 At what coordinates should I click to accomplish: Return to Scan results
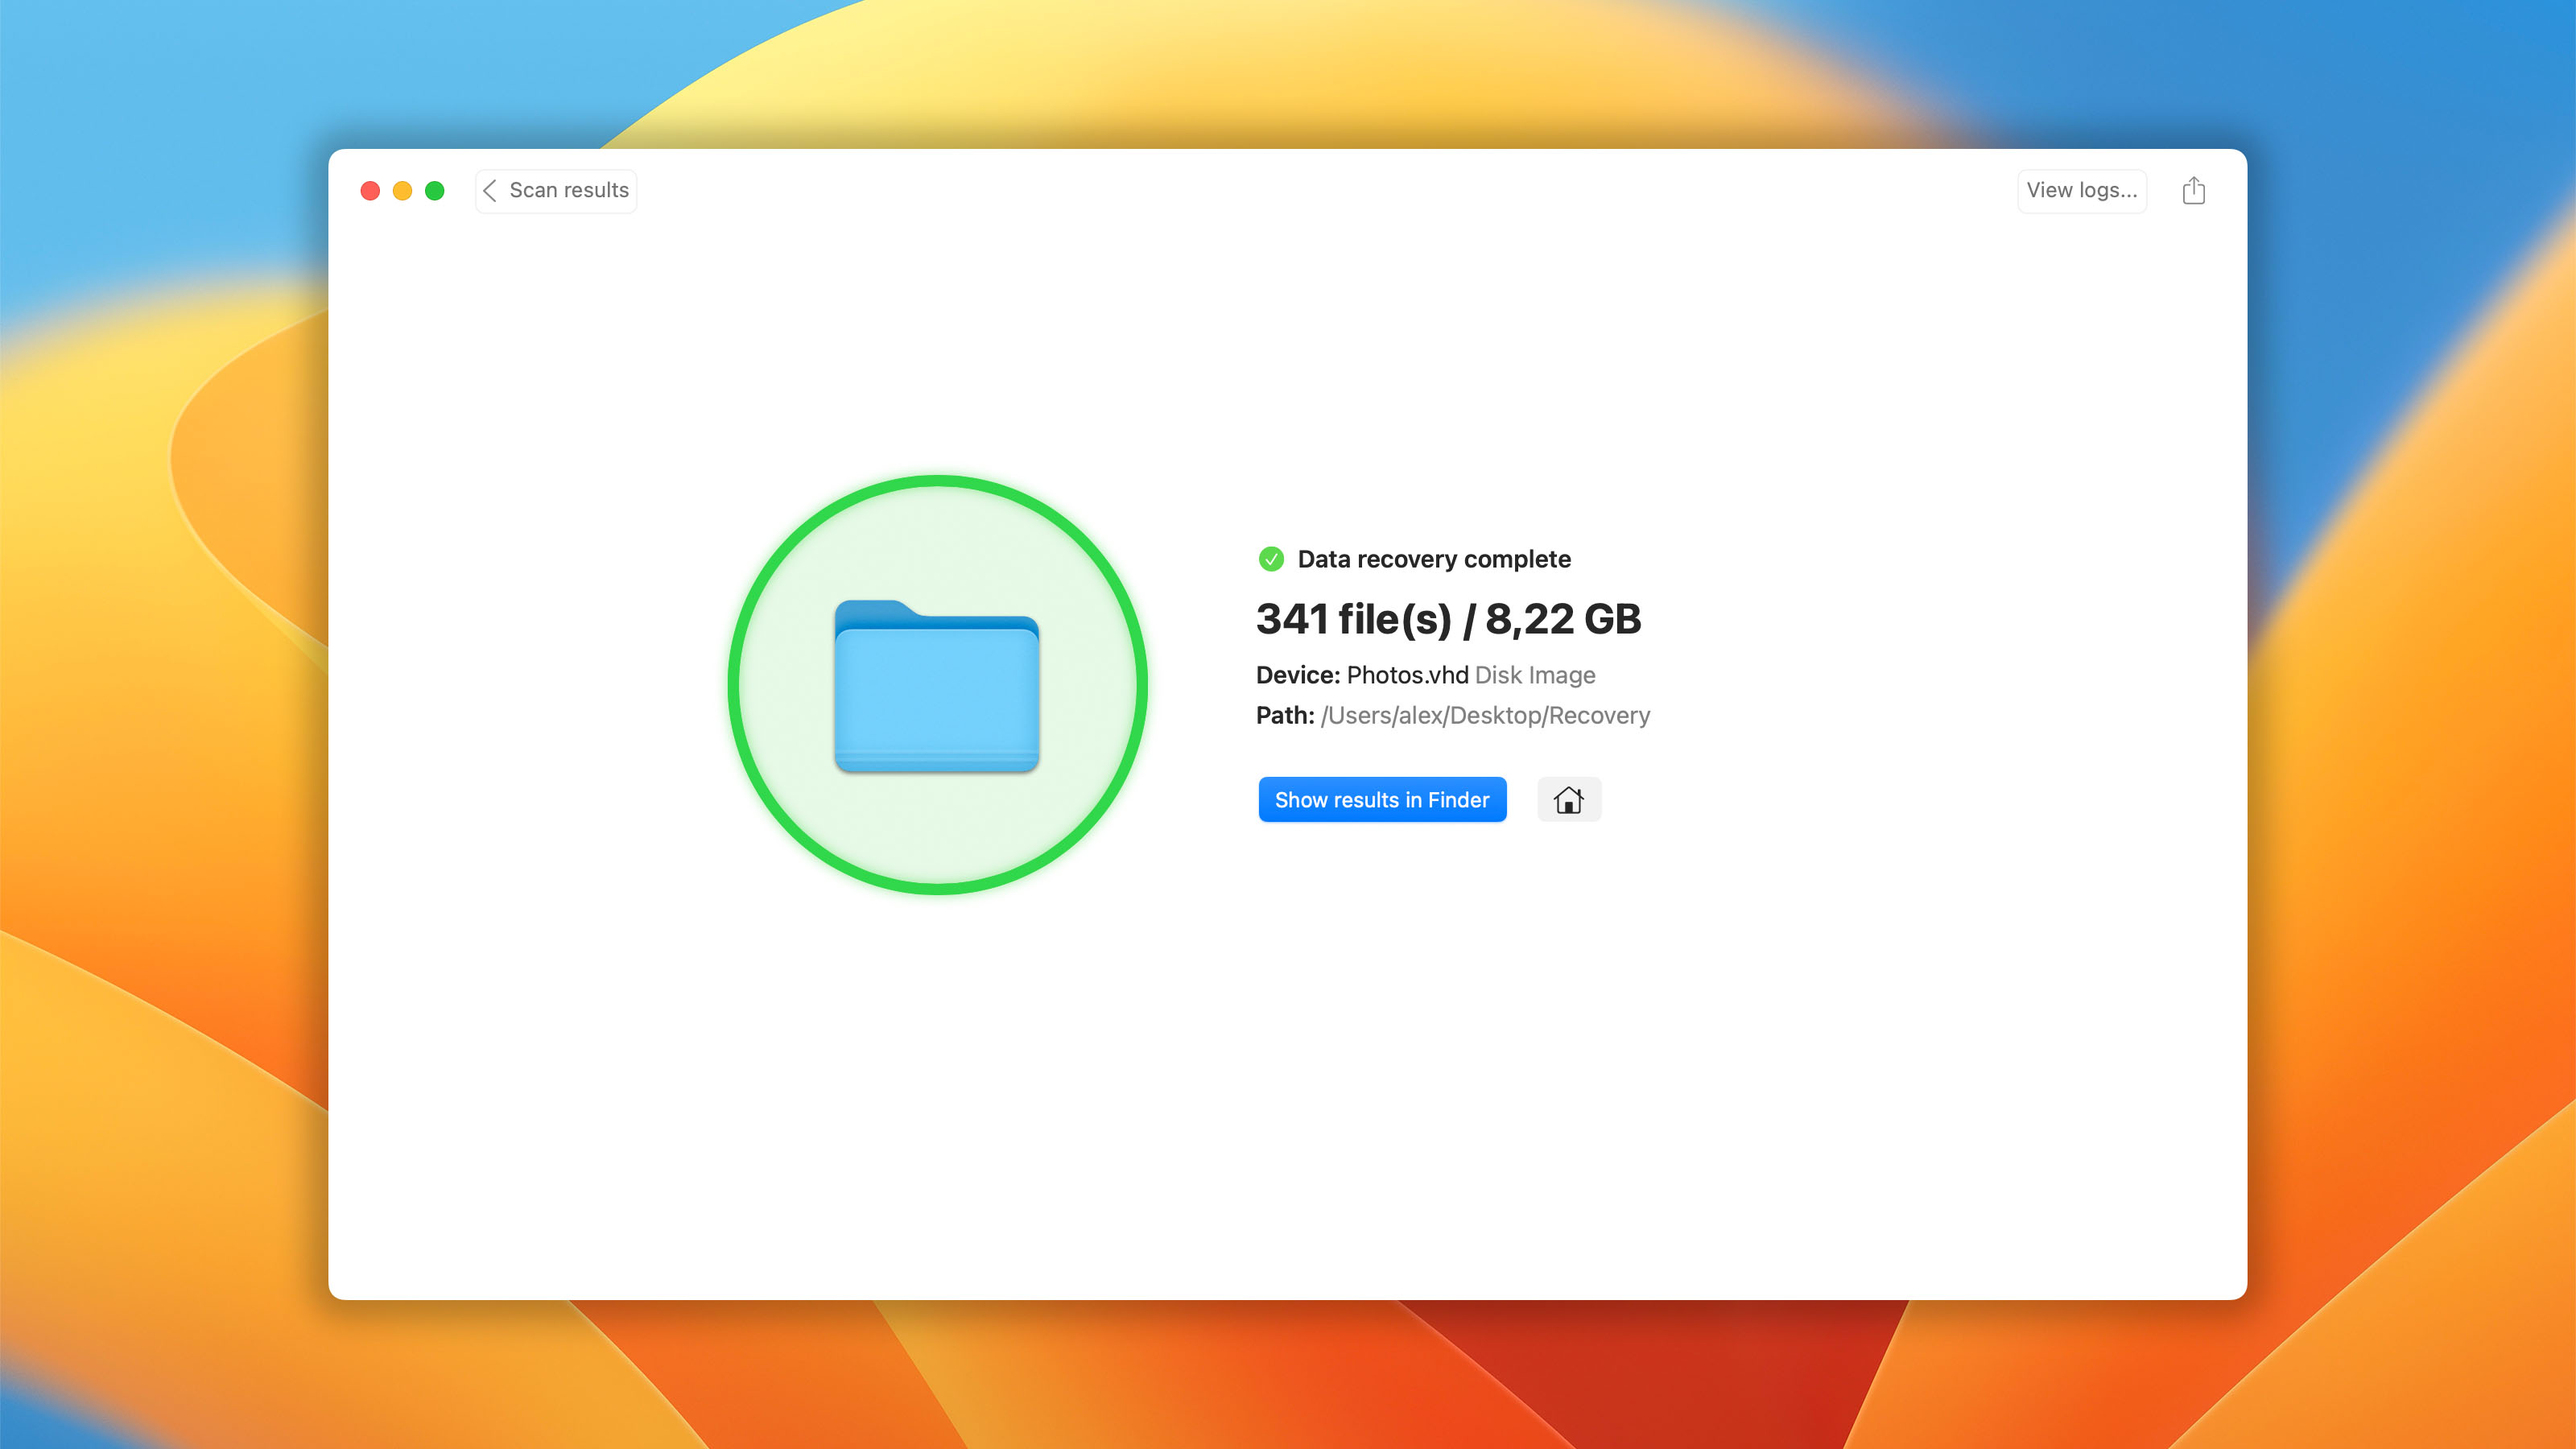click(556, 190)
